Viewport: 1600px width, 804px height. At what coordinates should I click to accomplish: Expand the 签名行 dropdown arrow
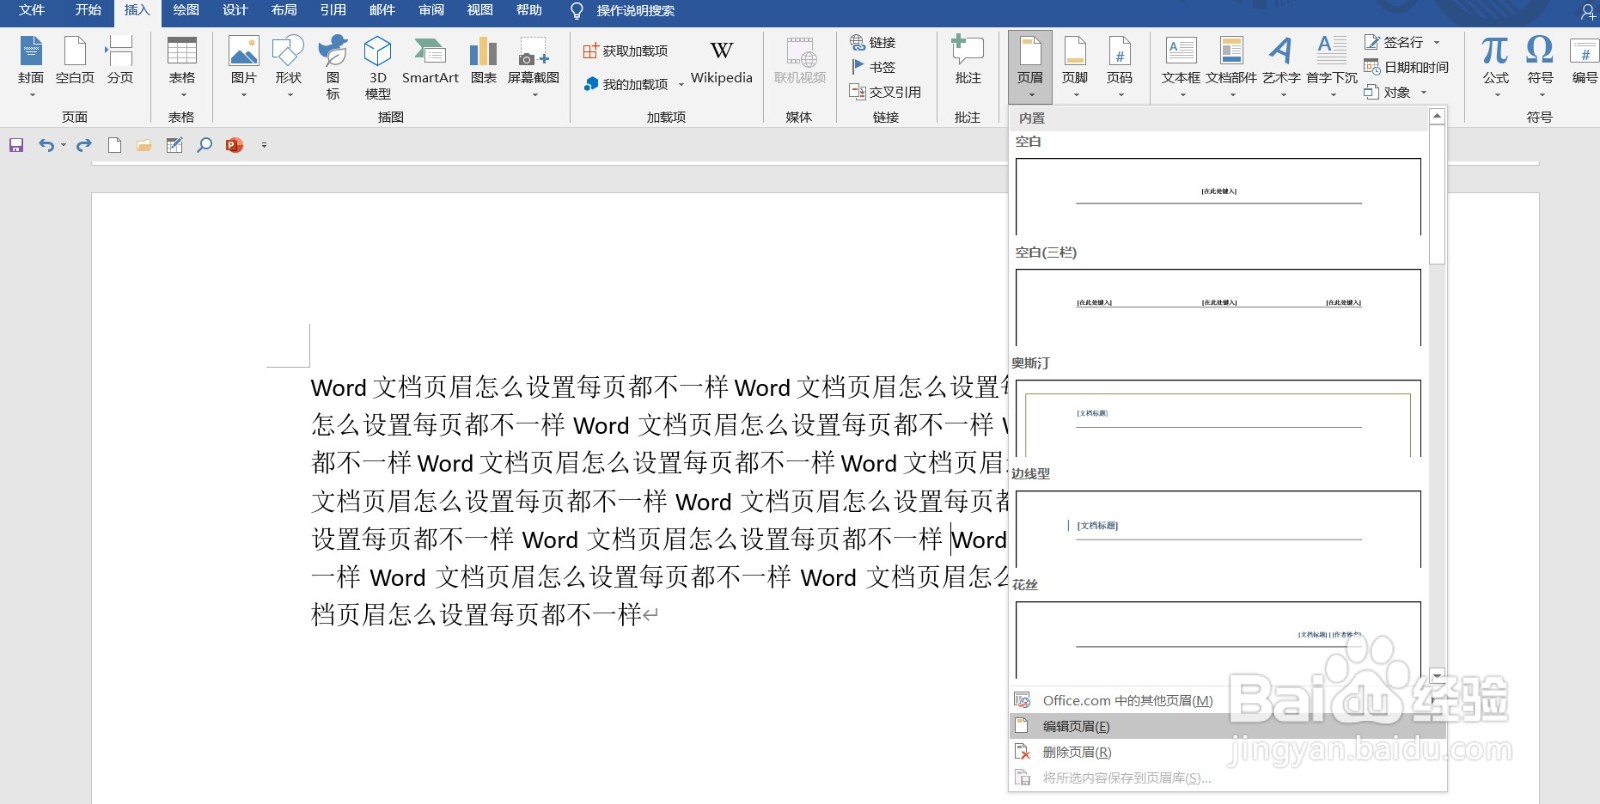pos(1437,42)
